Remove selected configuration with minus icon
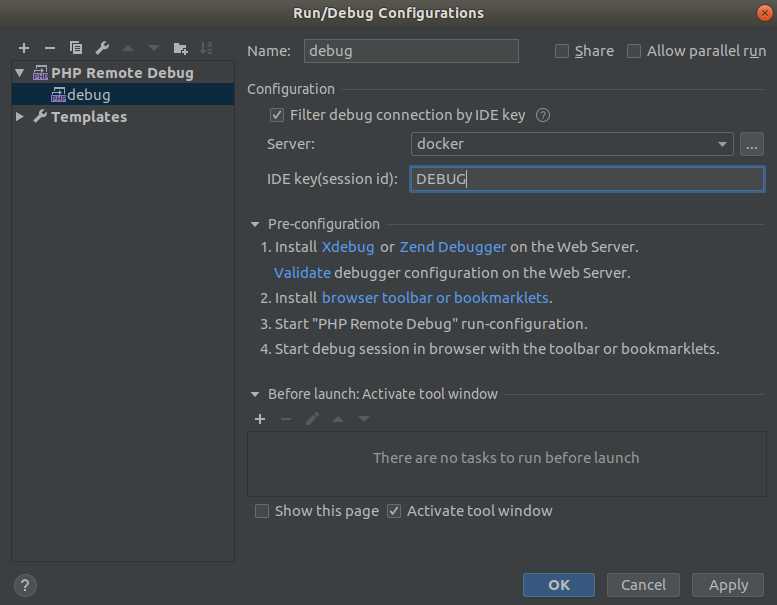The height and width of the screenshot is (605, 777). click(50, 48)
